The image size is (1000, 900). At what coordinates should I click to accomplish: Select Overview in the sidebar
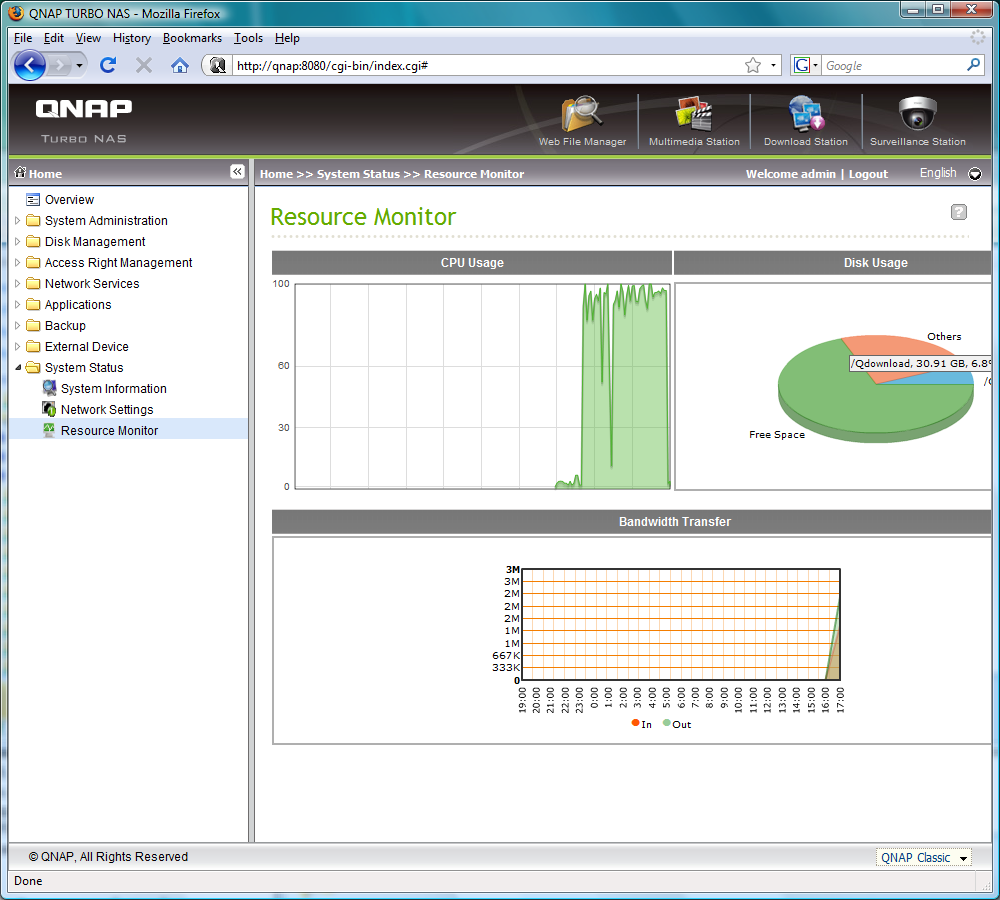(69, 200)
